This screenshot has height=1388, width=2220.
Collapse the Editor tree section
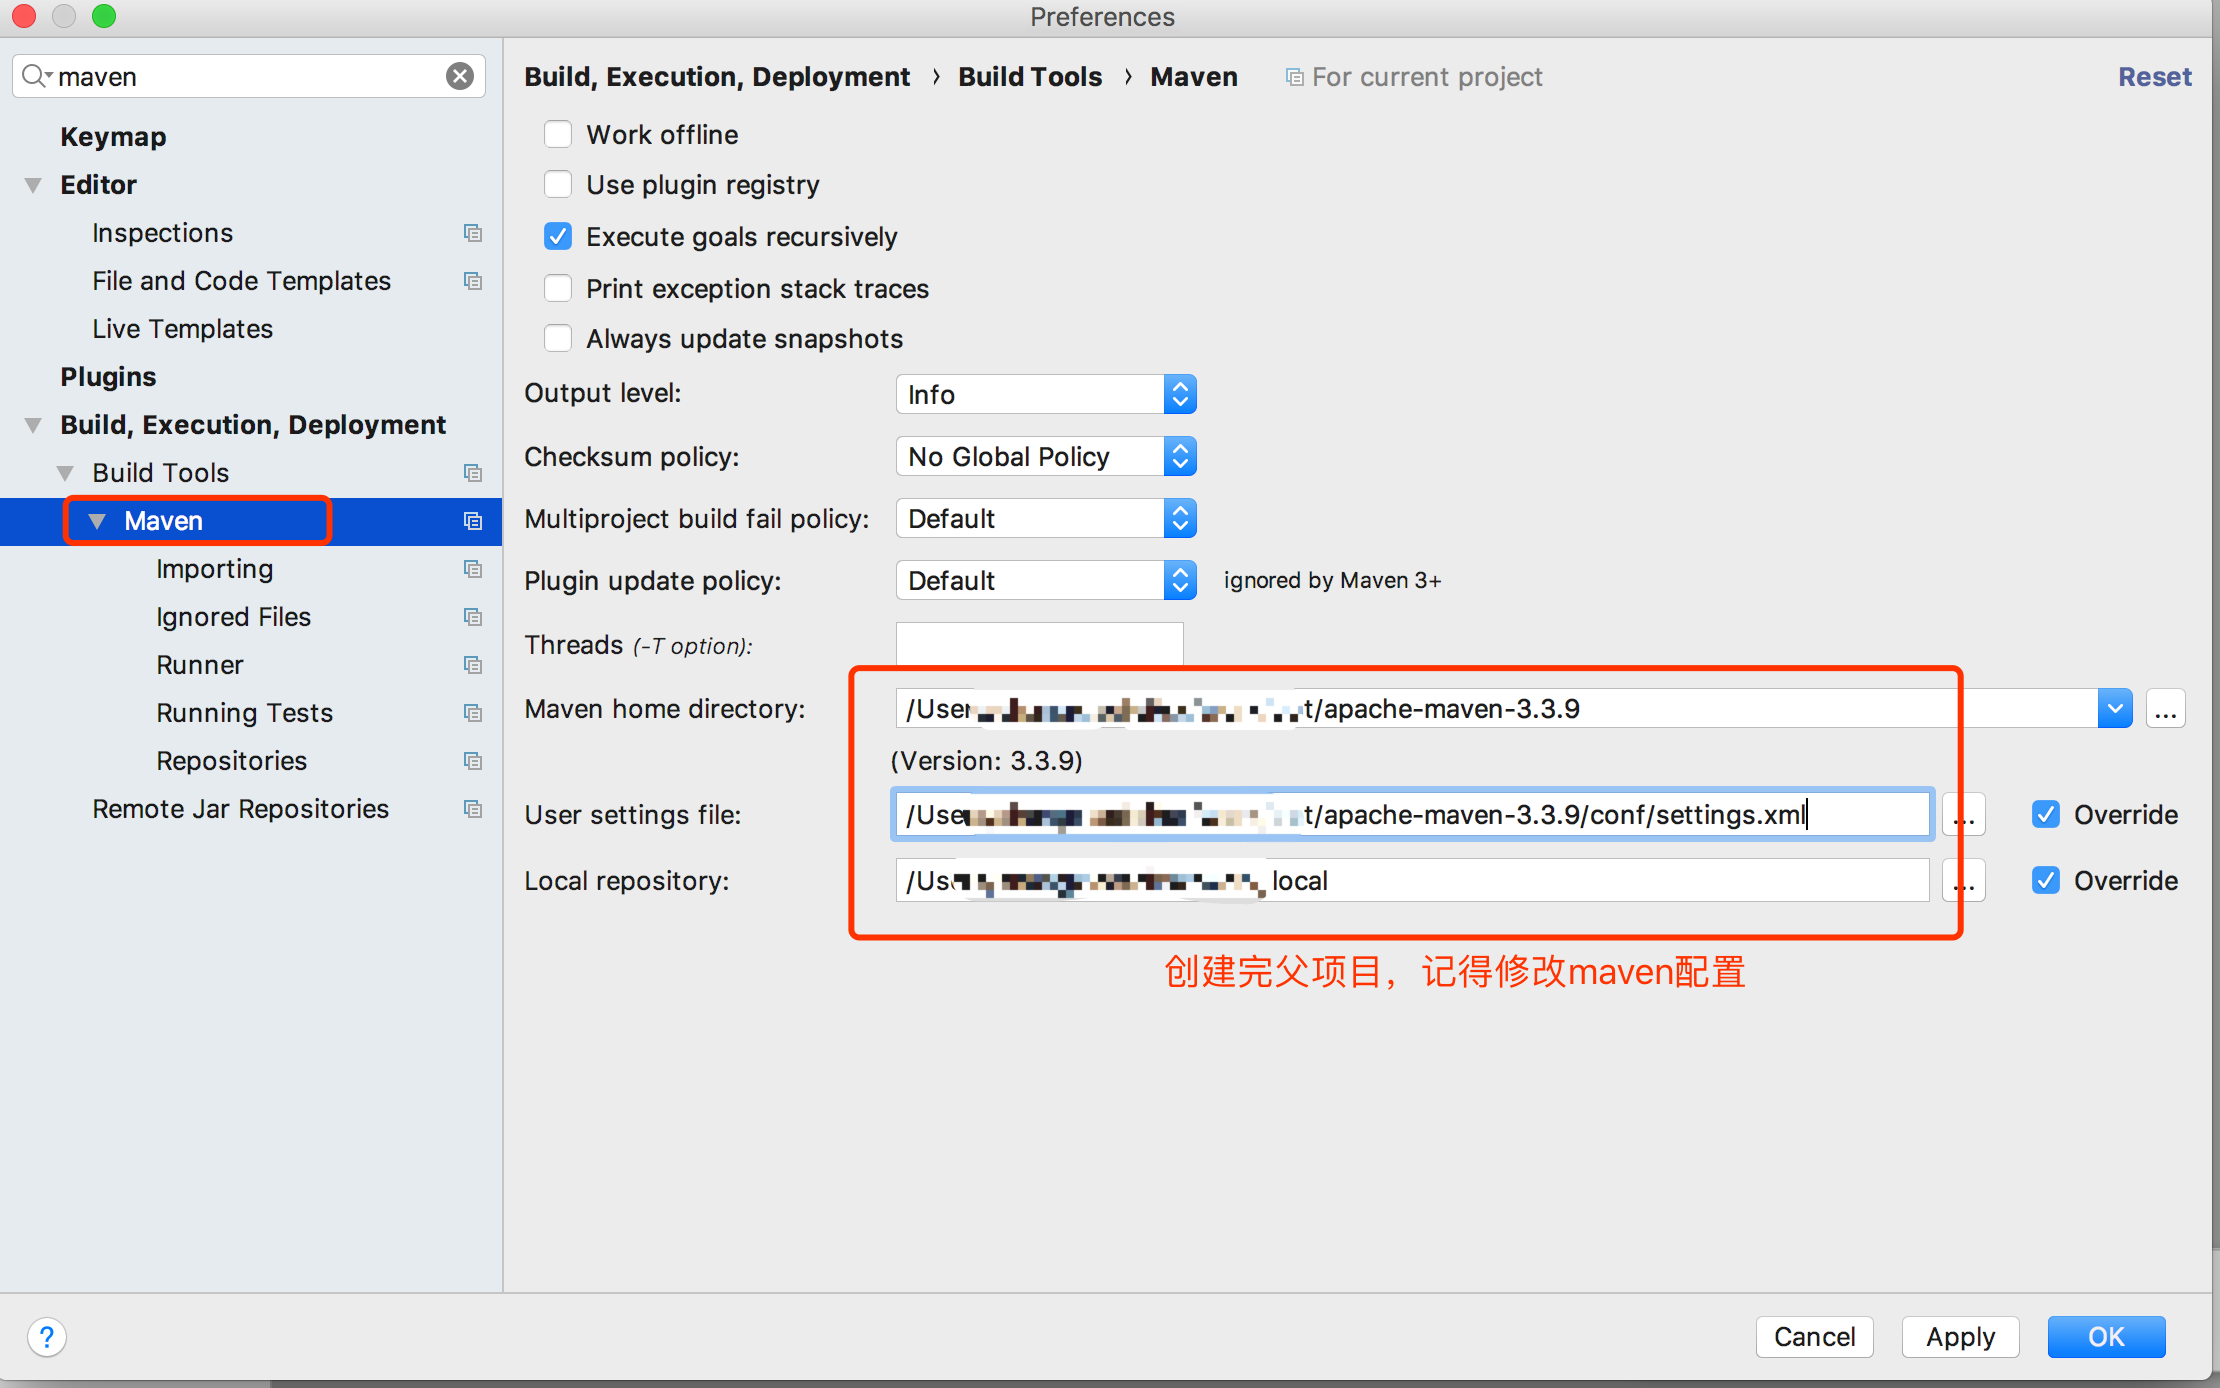pyautogui.click(x=33, y=185)
